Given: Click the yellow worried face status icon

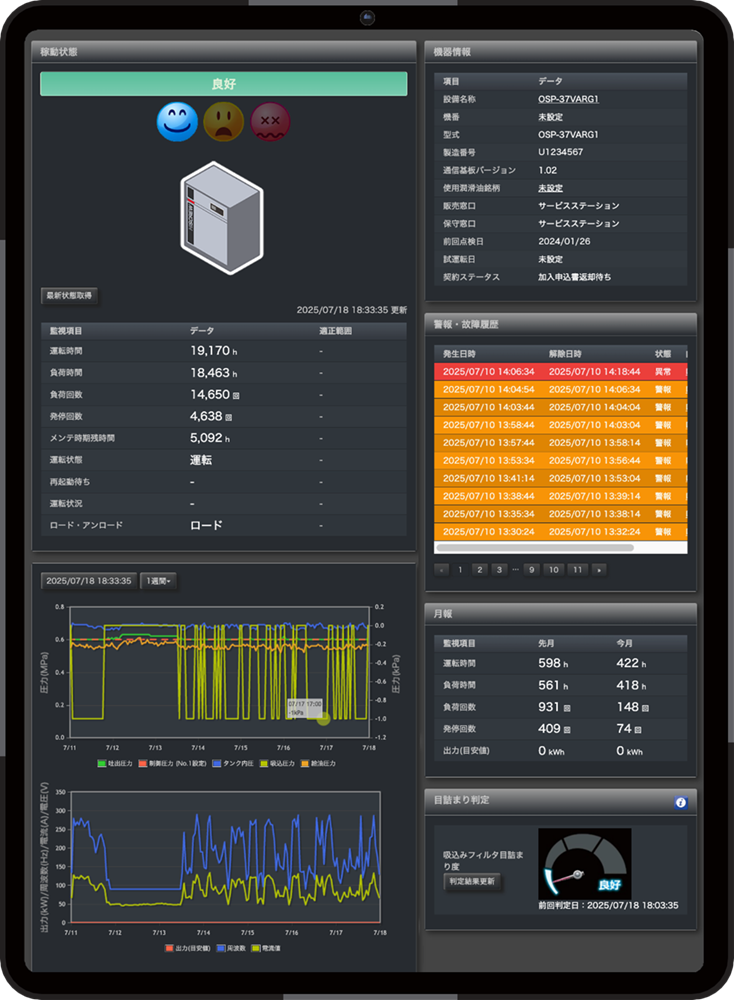Looking at the screenshot, I should [x=224, y=122].
